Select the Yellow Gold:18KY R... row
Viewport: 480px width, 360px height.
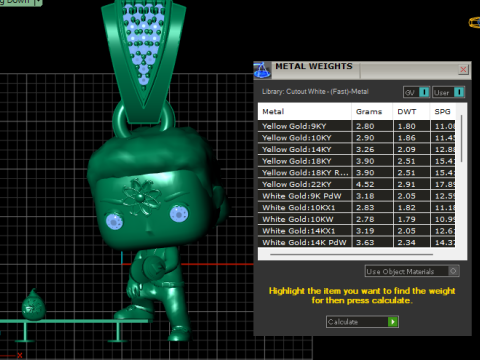click(356, 173)
